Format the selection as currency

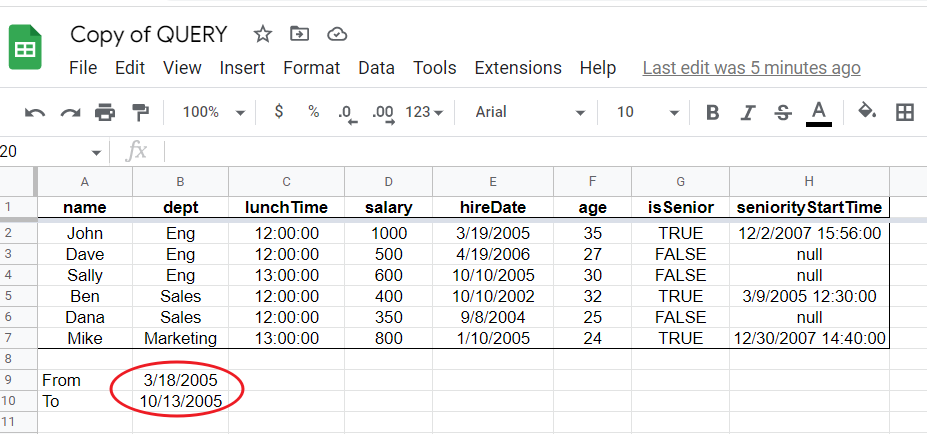[x=278, y=112]
